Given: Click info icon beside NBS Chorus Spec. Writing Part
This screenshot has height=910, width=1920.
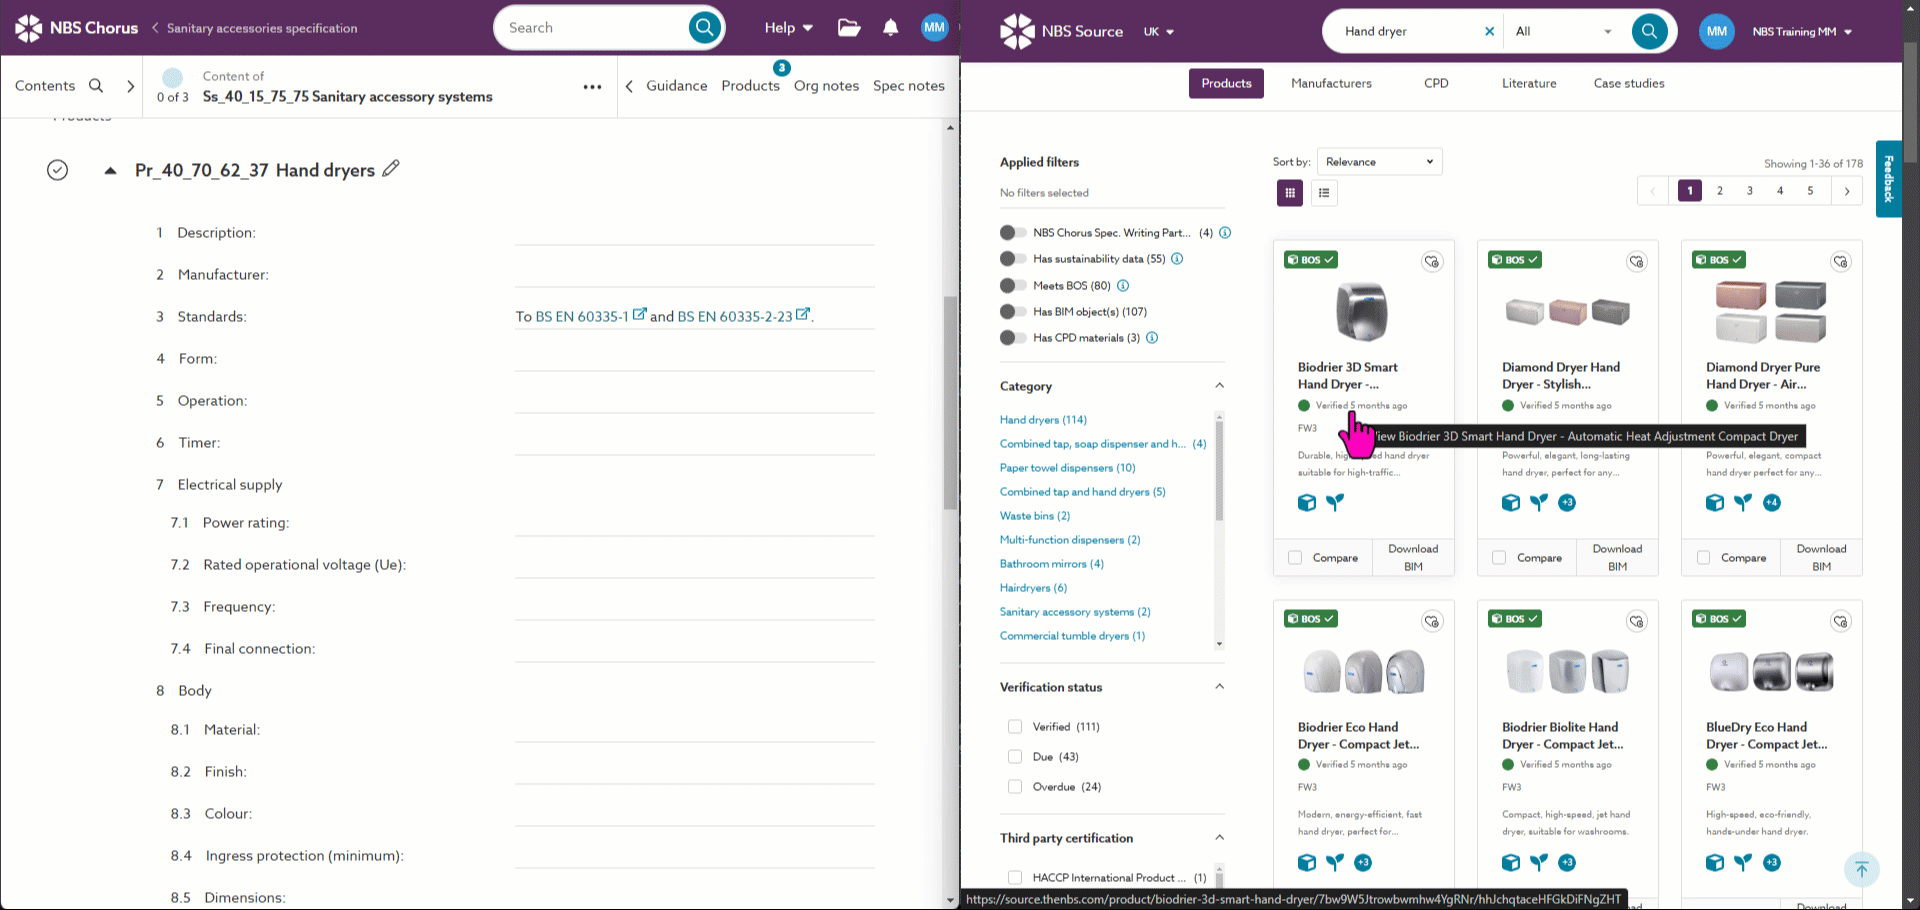Looking at the screenshot, I should 1225,233.
